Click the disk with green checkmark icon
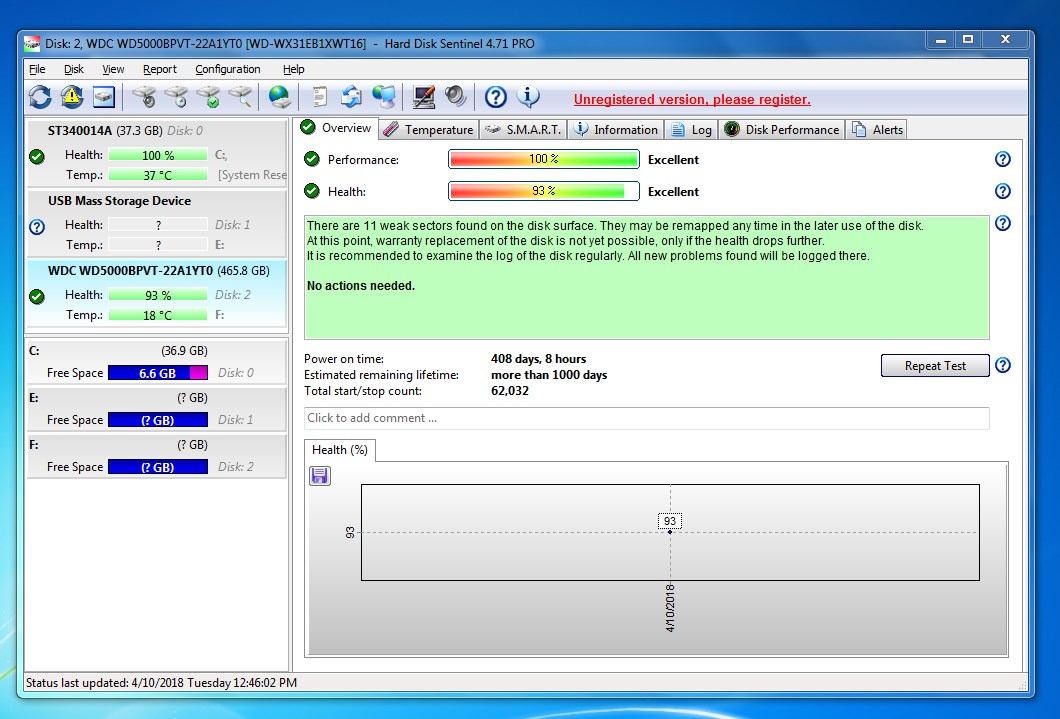The height and width of the screenshot is (719, 1060). 210,97
